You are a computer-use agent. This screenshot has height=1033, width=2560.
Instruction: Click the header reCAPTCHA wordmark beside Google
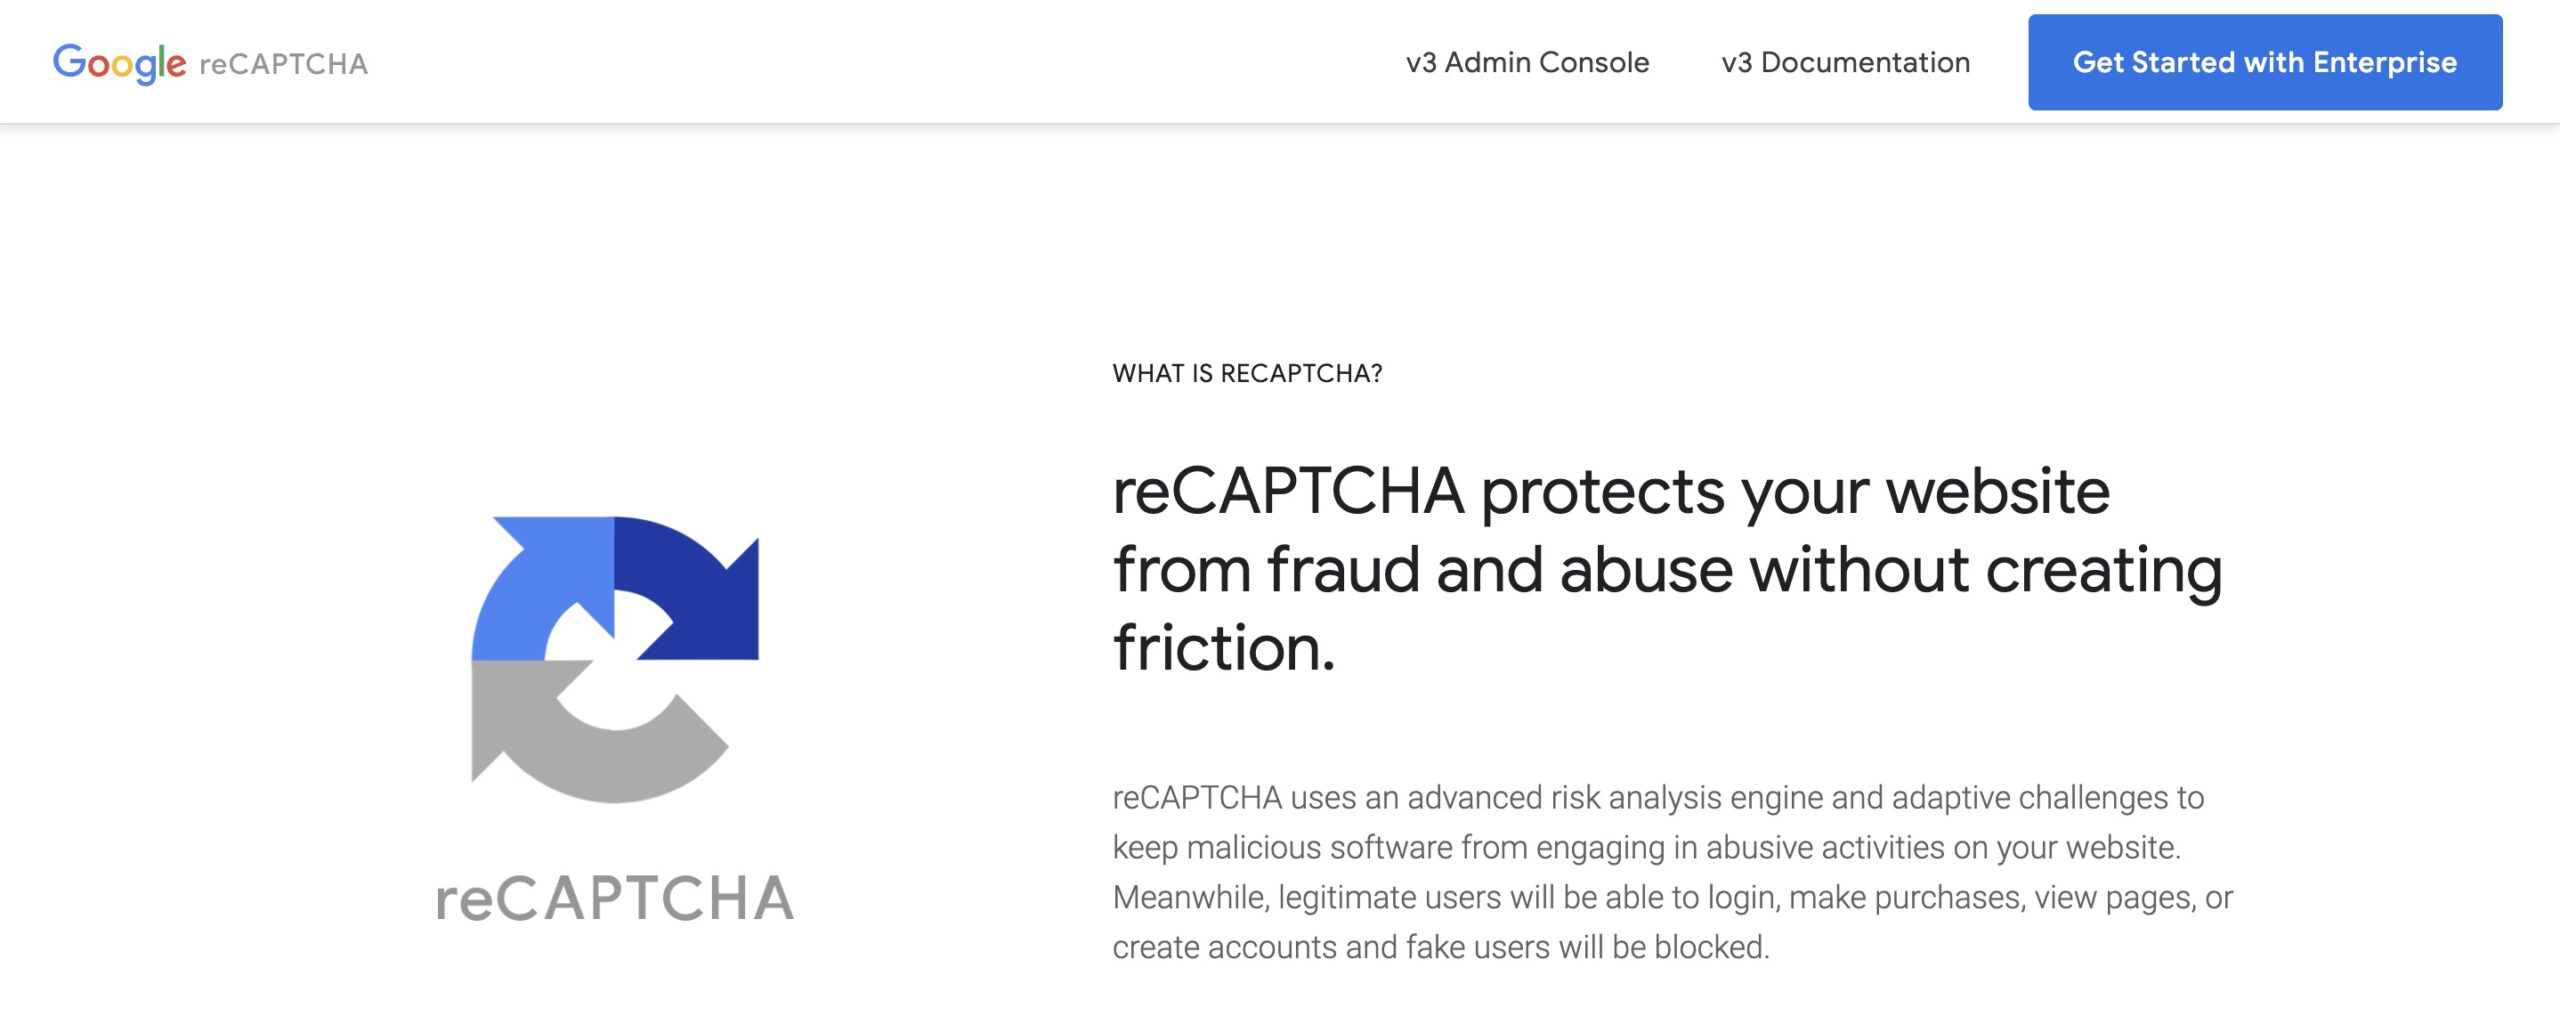coord(284,64)
